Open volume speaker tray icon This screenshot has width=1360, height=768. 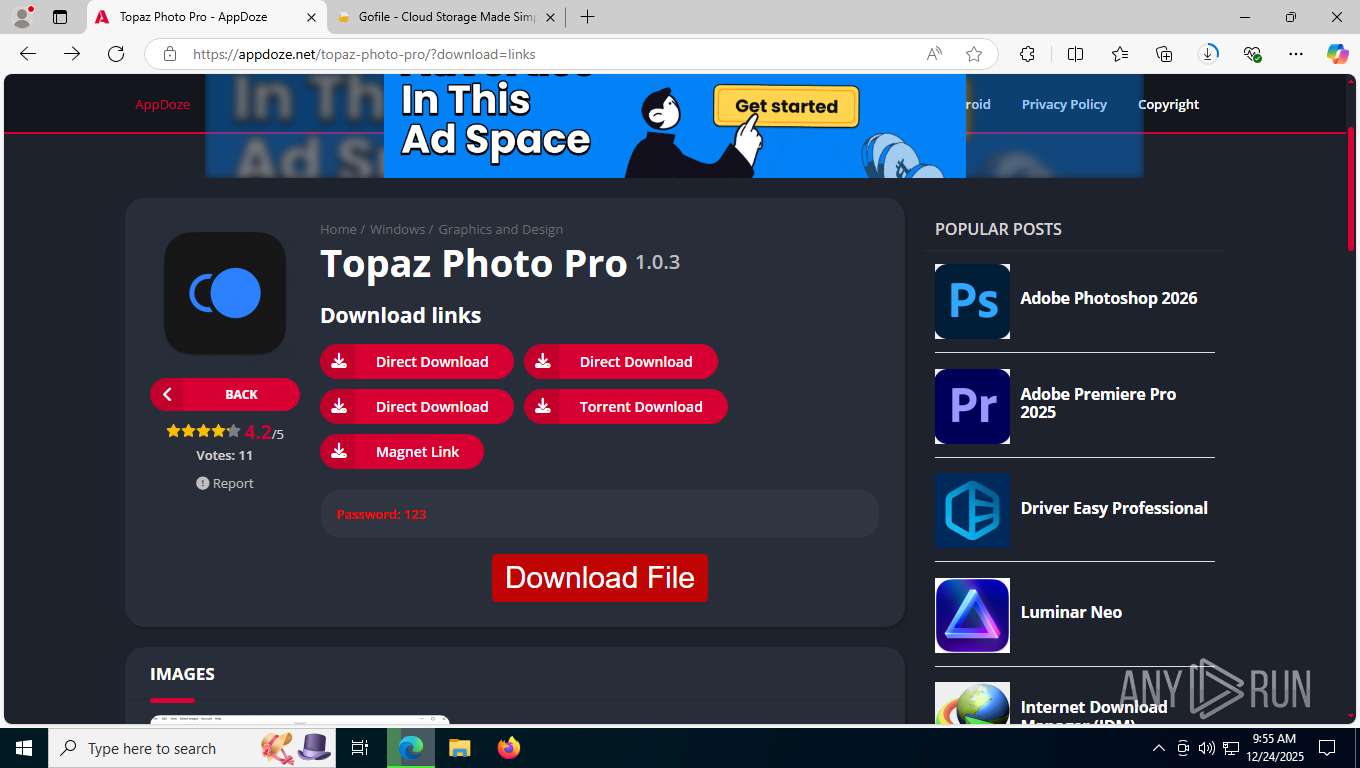[x=1207, y=748]
